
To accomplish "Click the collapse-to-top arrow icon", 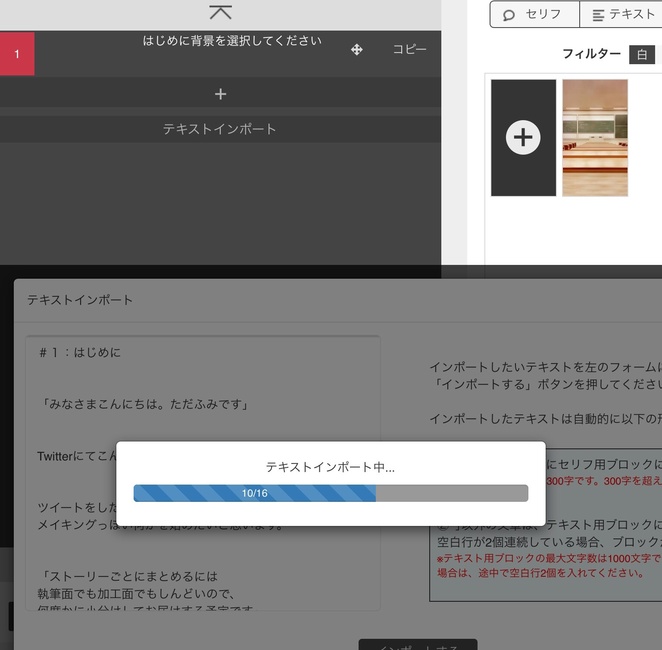I will click(220, 13).
